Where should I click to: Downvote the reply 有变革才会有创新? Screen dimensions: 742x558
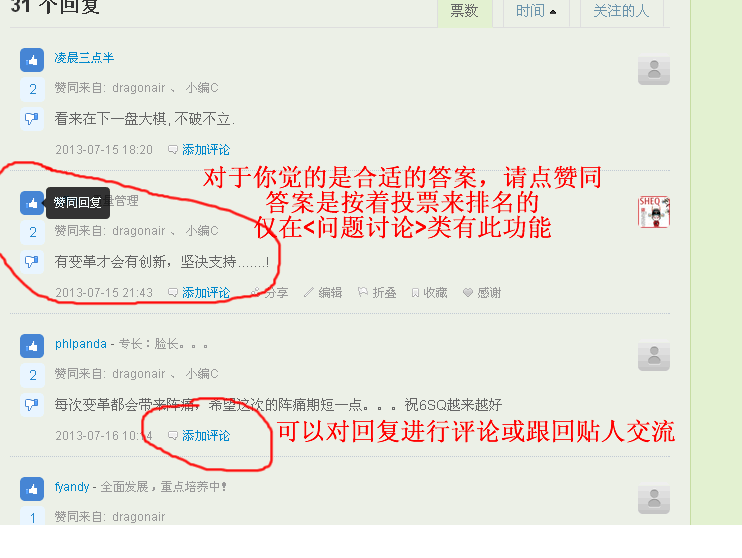click(x=32, y=261)
